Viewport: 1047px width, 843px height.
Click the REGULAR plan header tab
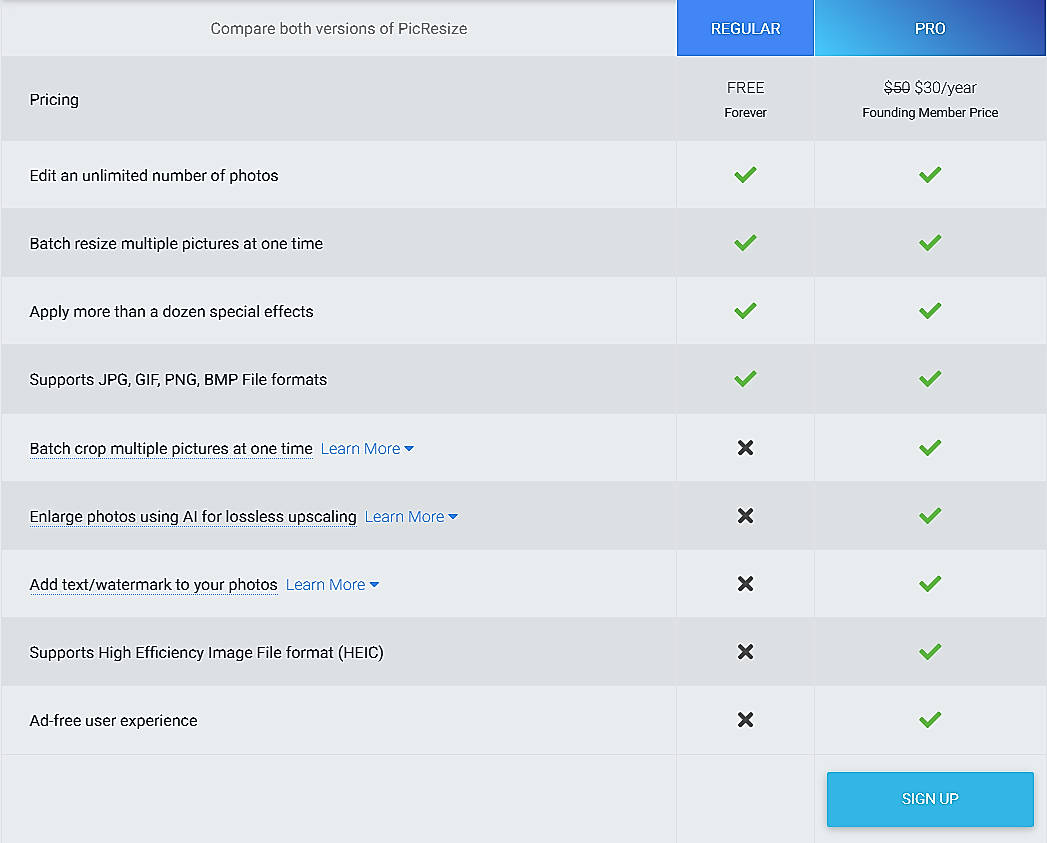pyautogui.click(x=745, y=28)
